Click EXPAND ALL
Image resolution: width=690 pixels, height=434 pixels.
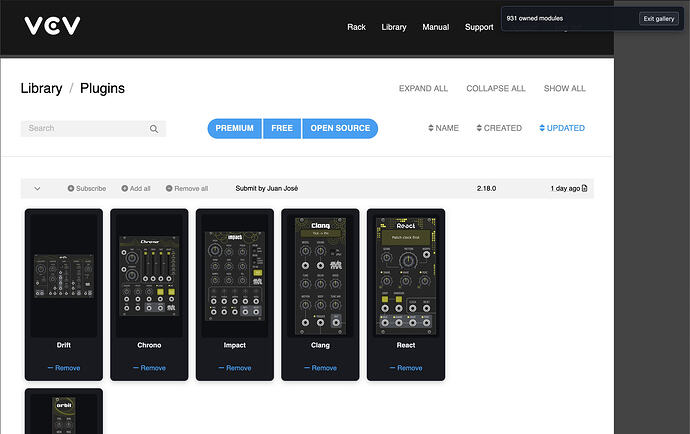(x=423, y=88)
